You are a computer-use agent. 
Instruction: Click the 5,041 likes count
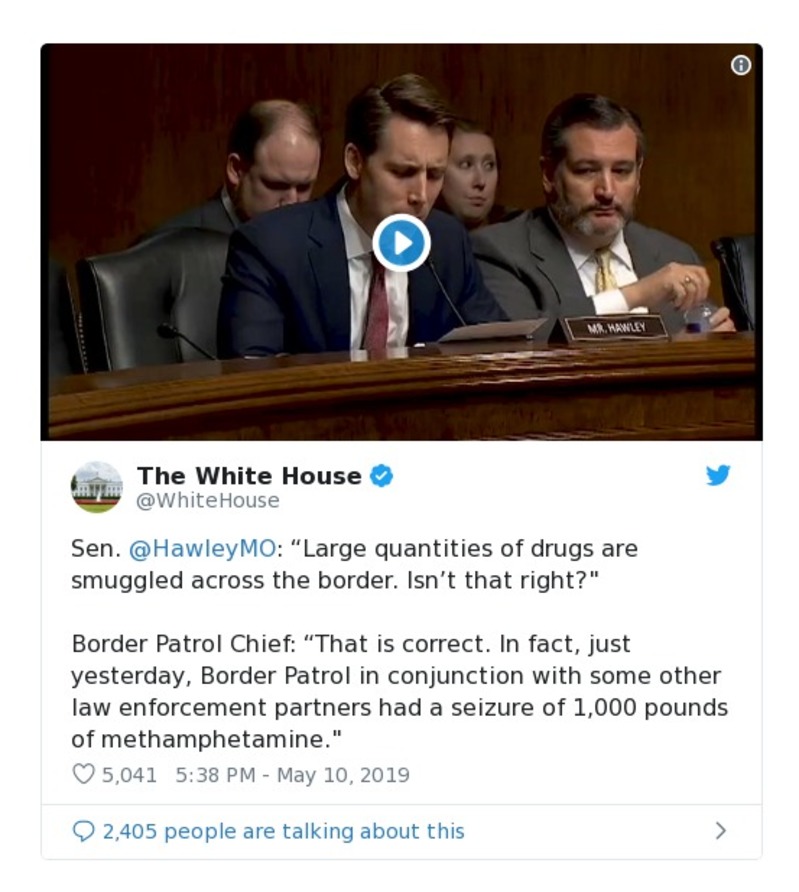click(129, 775)
